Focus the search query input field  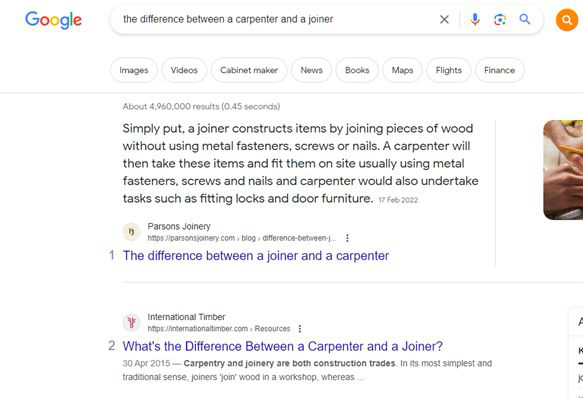pos(277,19)
